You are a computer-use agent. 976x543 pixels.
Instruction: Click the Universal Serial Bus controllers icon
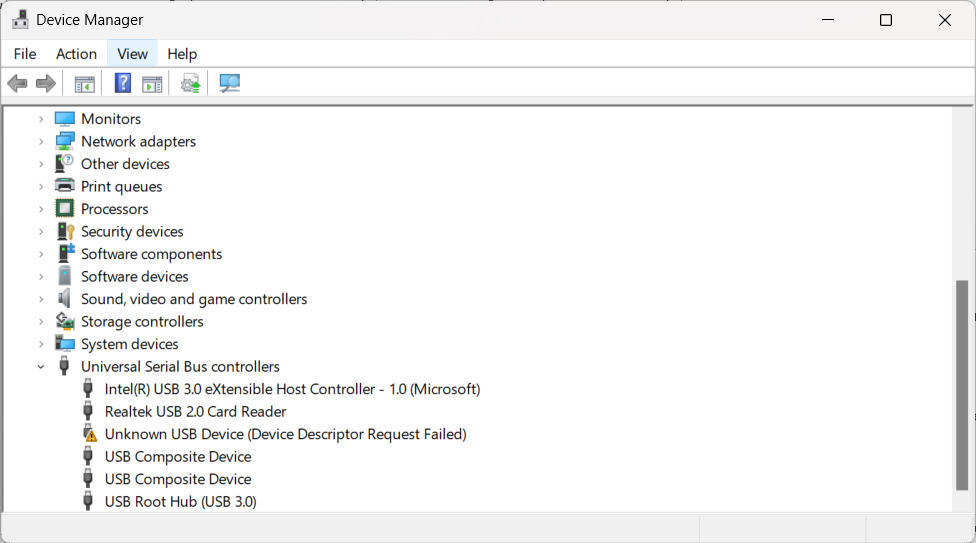pyautogui.click(x=64, y=366)
